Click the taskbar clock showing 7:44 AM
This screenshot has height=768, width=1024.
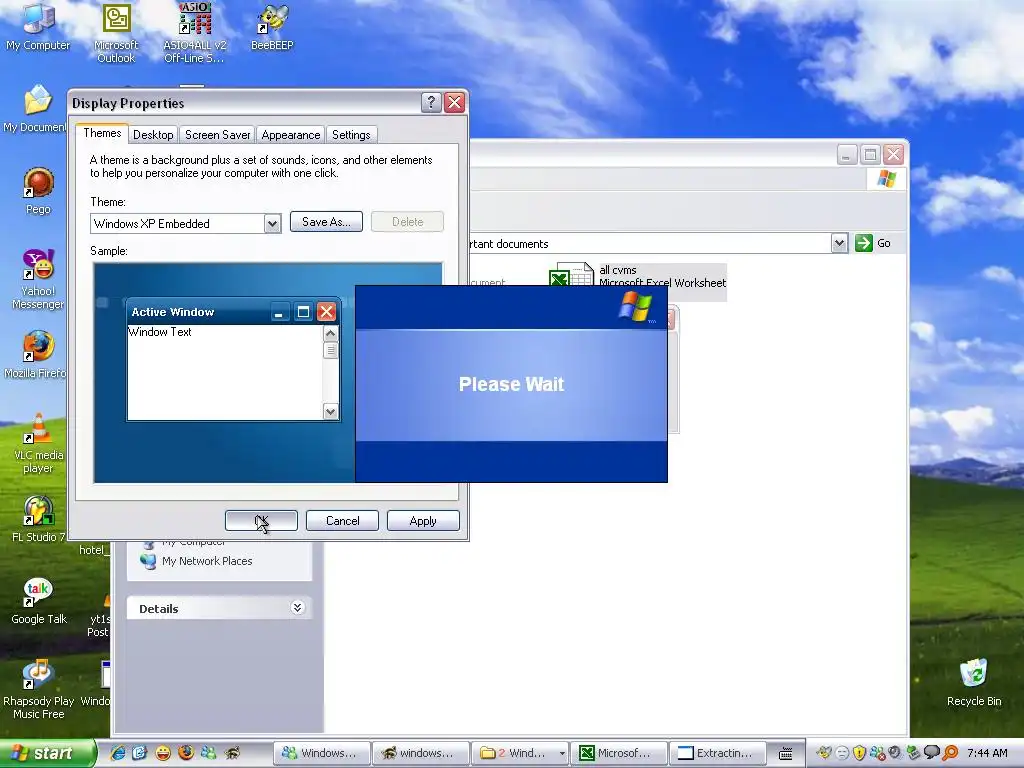pos(987,753)
